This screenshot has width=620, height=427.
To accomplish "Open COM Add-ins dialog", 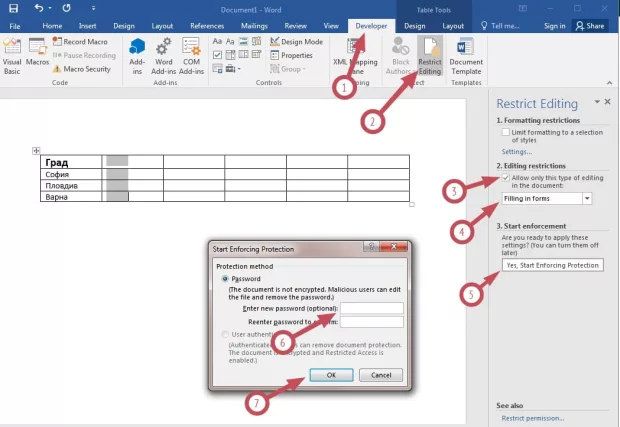I will tap(191, 57).
